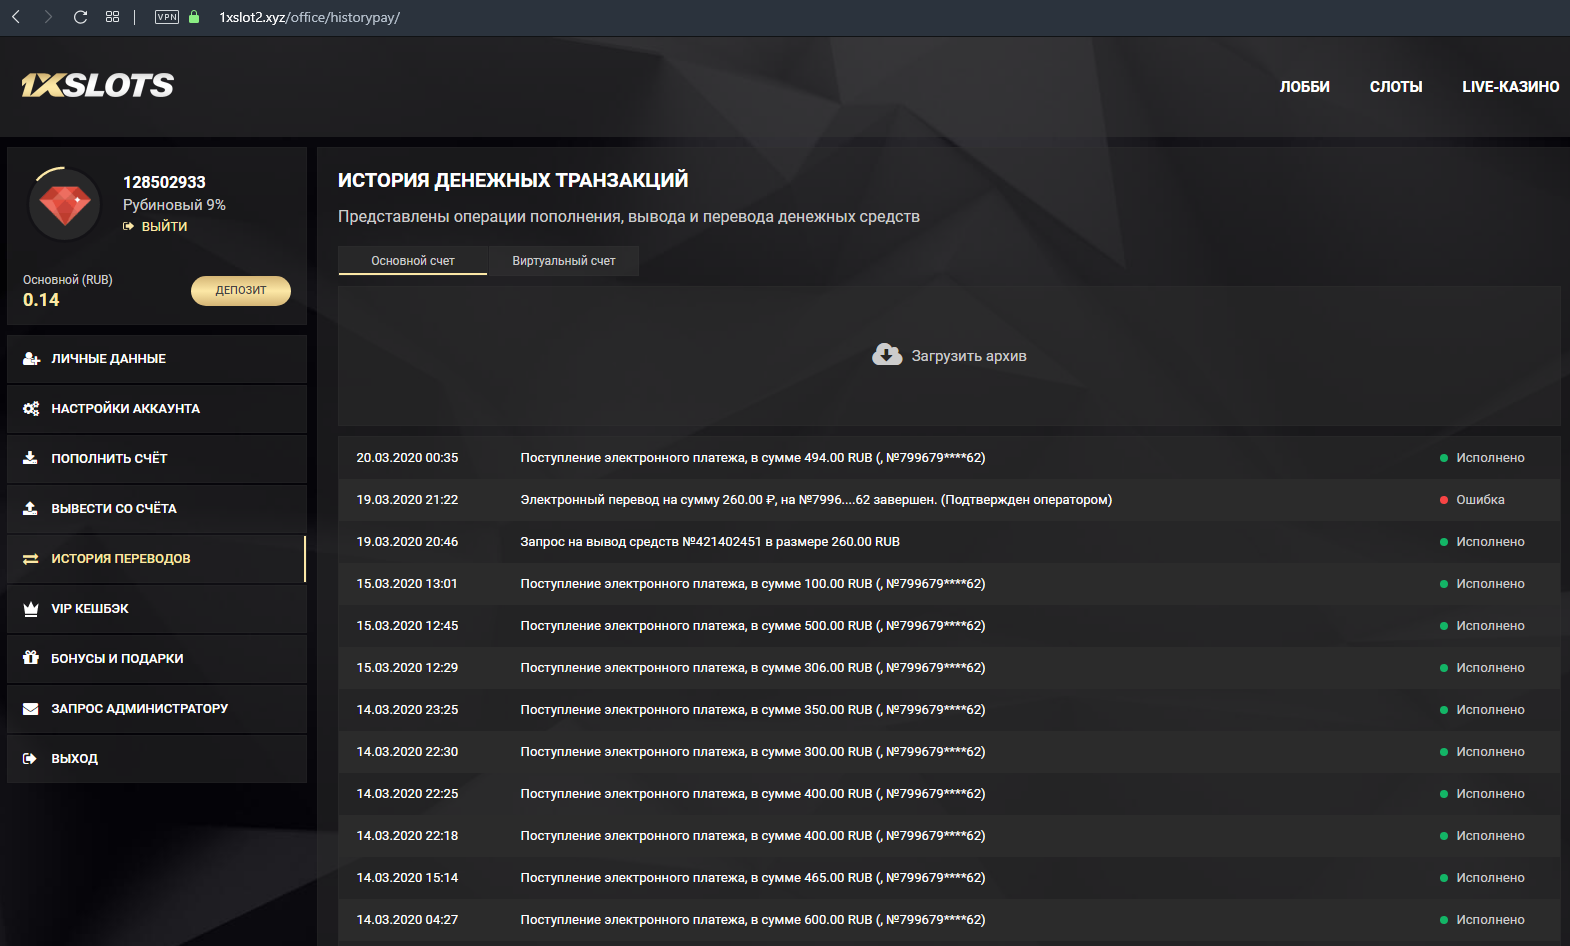Screen dimensions: 1570x946
Task: Click the 465.00 RUB deposit description
Action: click(753, 878)
